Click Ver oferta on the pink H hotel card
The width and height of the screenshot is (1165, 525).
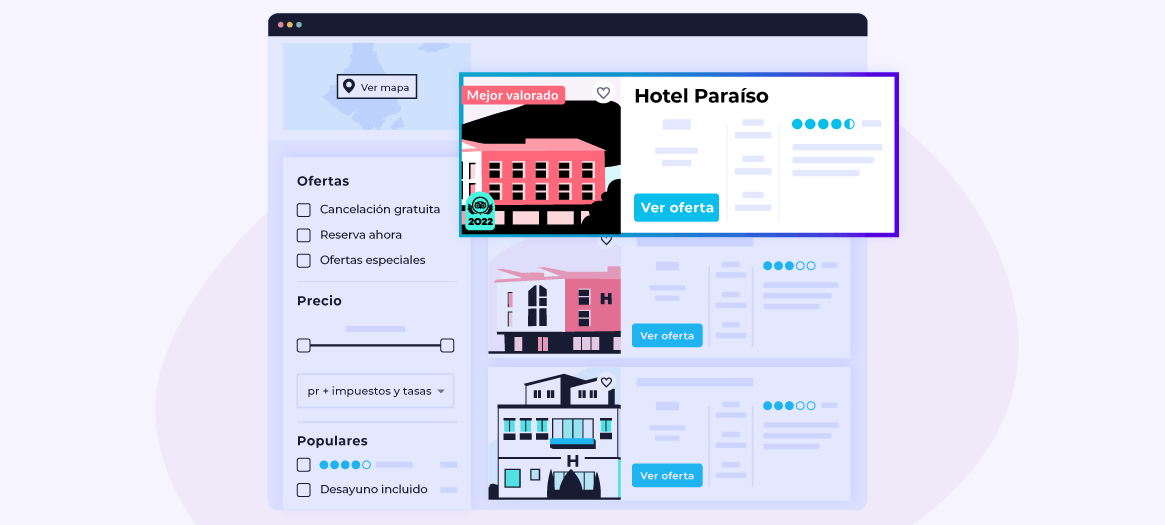click(x=667, y=336)
